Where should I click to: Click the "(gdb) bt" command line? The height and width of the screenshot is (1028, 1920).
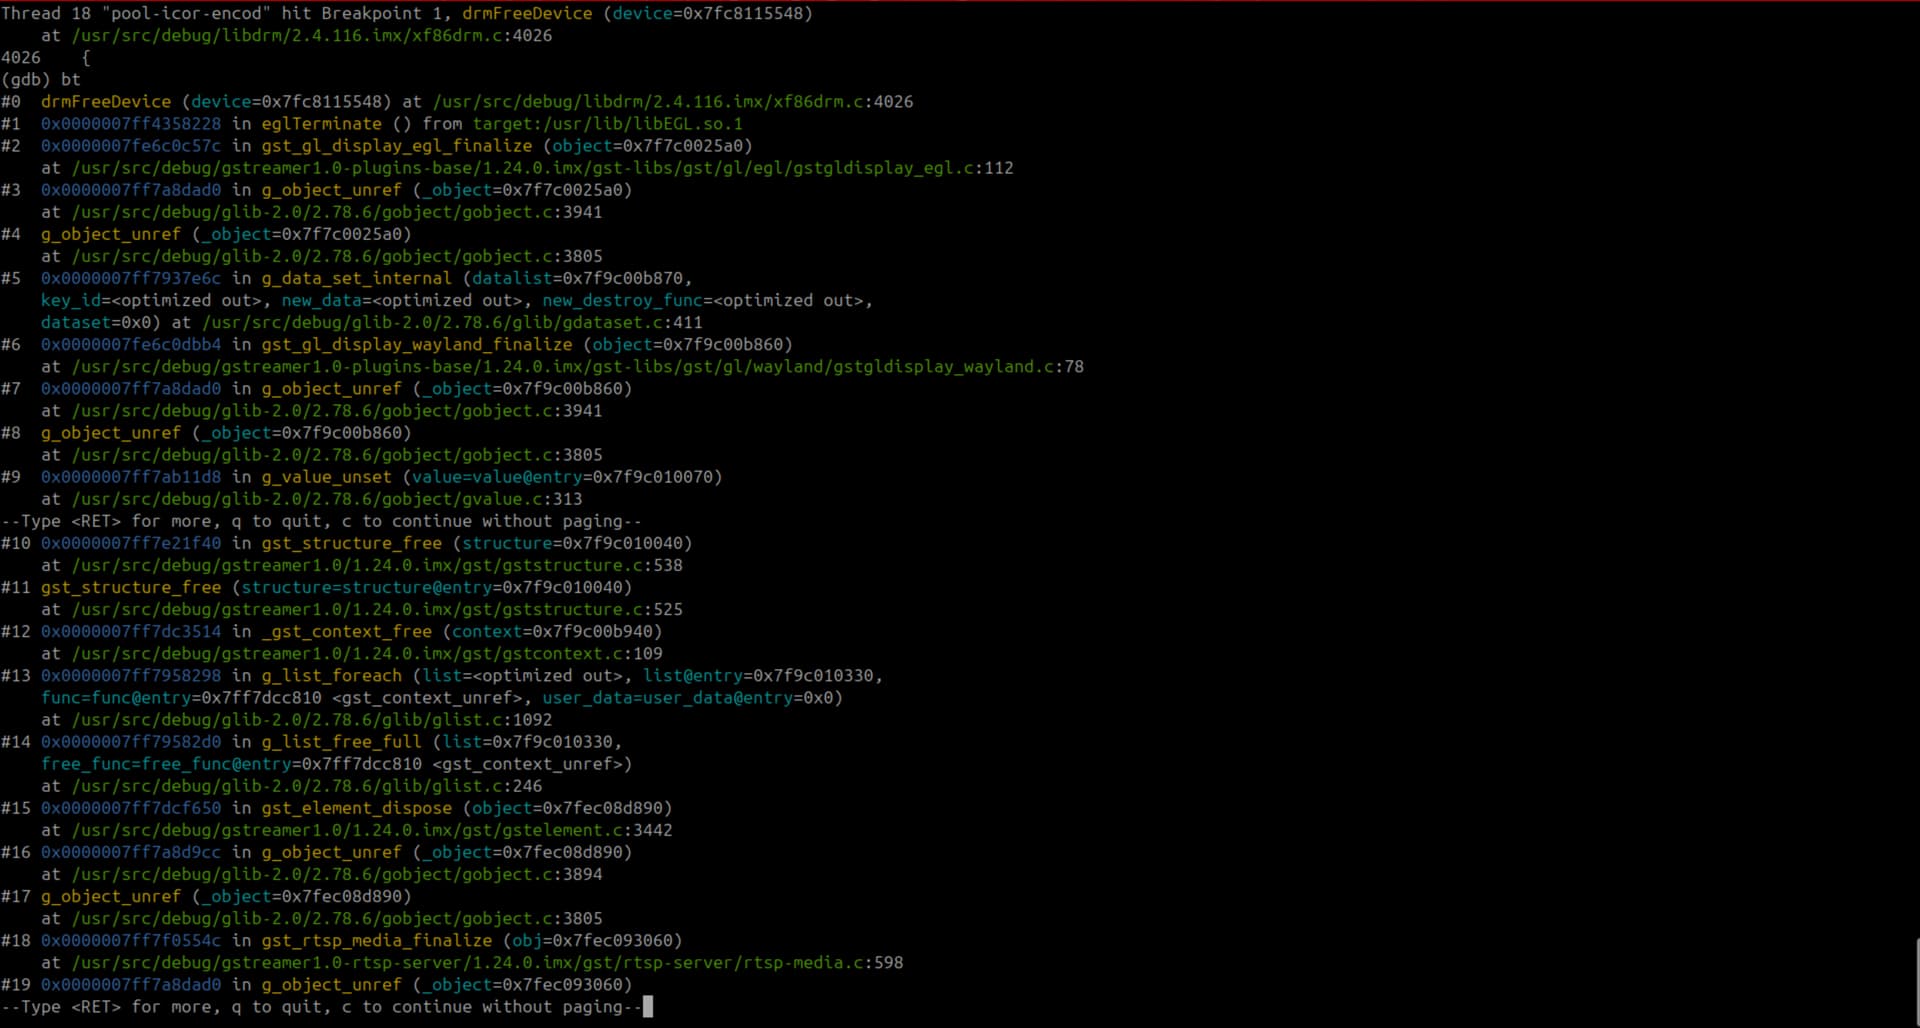tap(41, 80)
